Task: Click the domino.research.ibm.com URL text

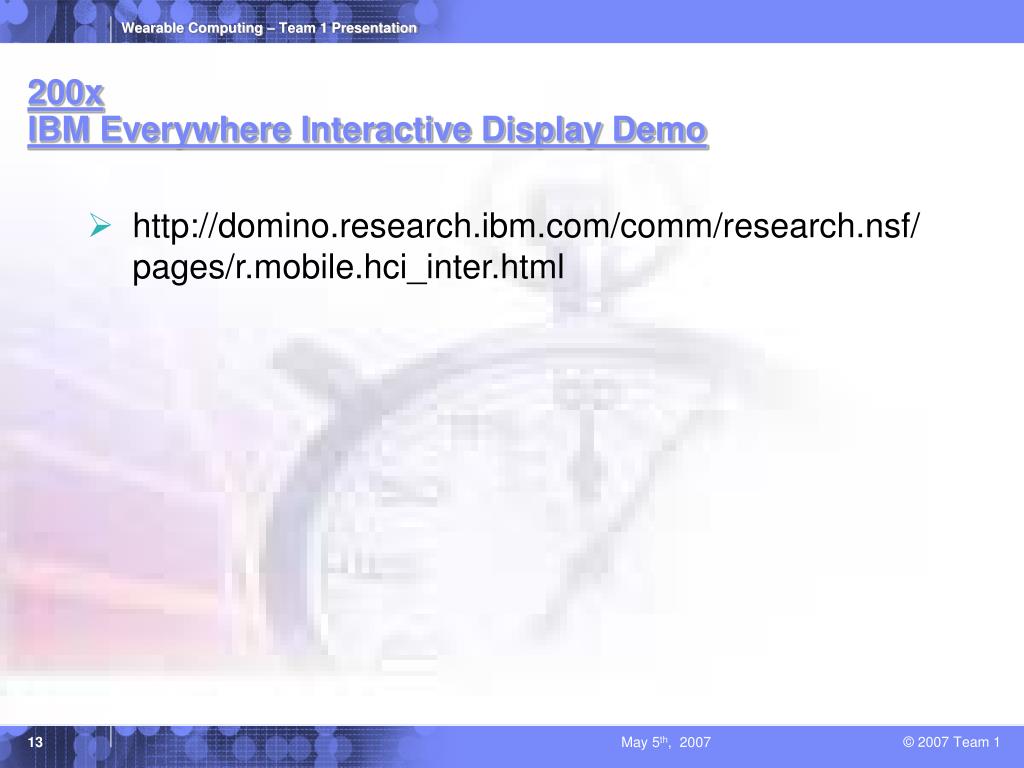Action: click(526, 246)
